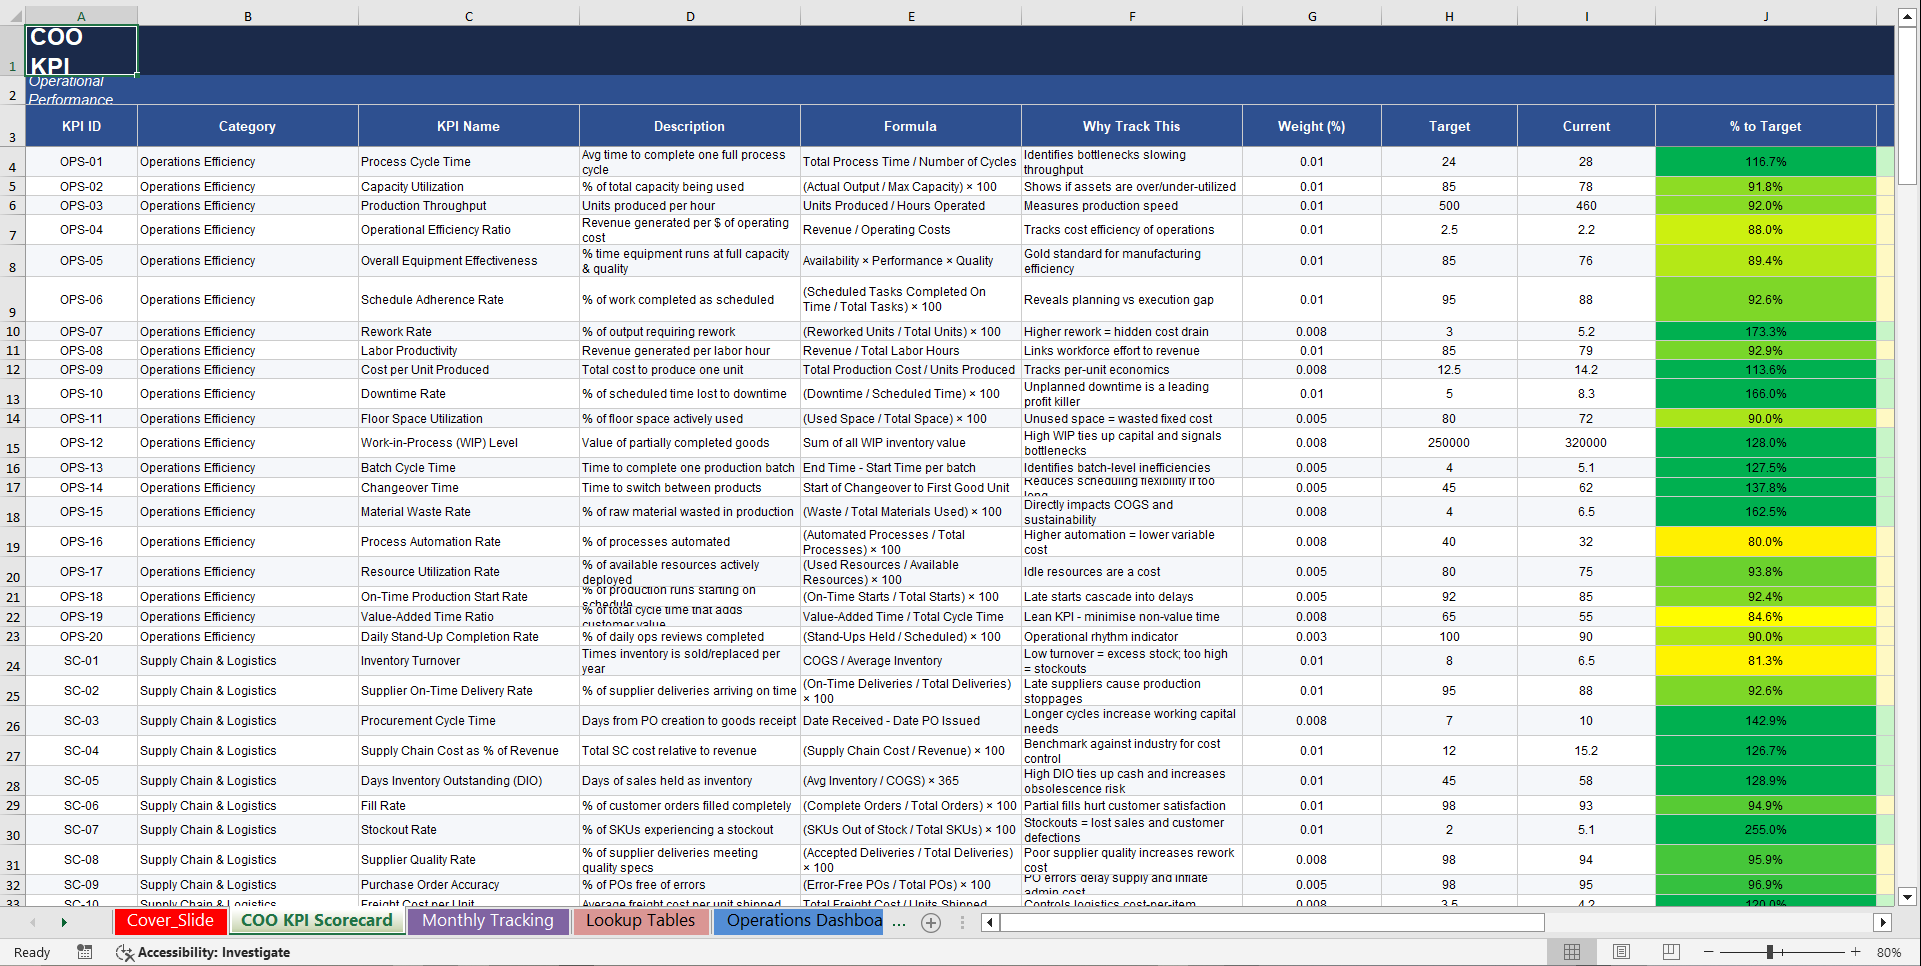Image resolution: width=1921 pixels, height=966 pixels.
Task: Click the ellipsis to reveal hidden sheet tabs
Action: 899,922
